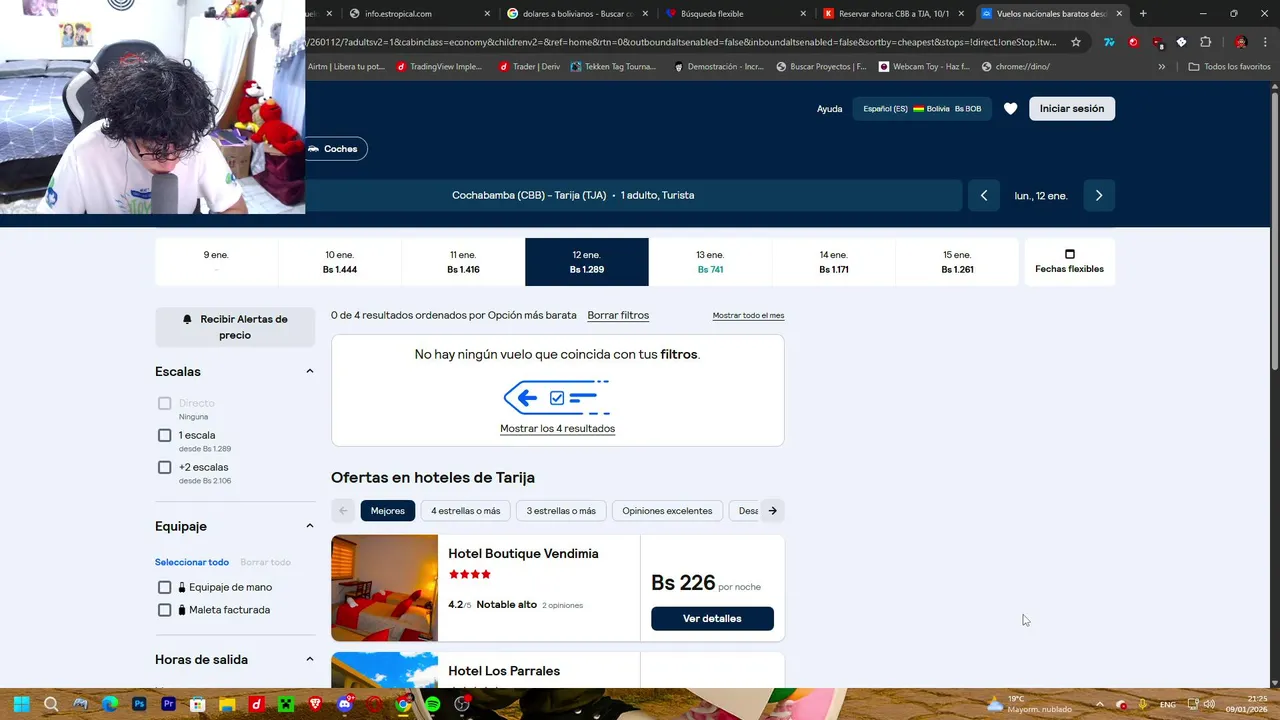Open Windows Start menu
The image size is (1280, 720).
pos(21,704)
